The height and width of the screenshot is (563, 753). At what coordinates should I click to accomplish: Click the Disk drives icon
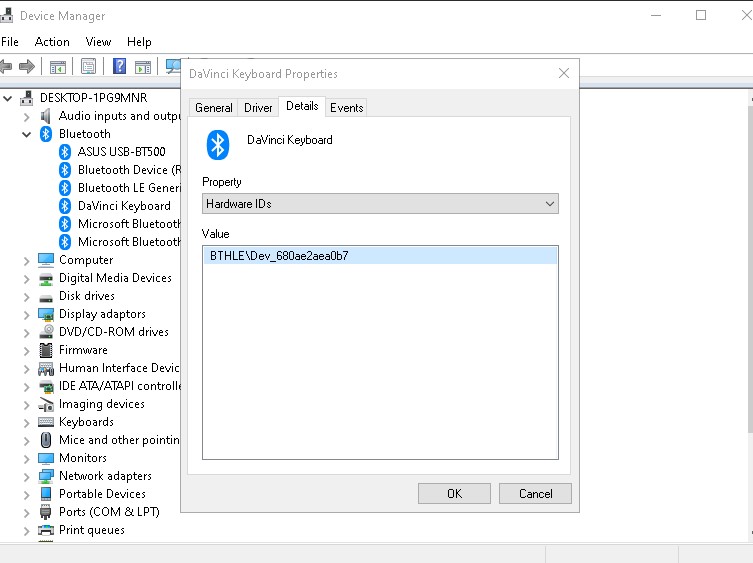tap(46, 298)
